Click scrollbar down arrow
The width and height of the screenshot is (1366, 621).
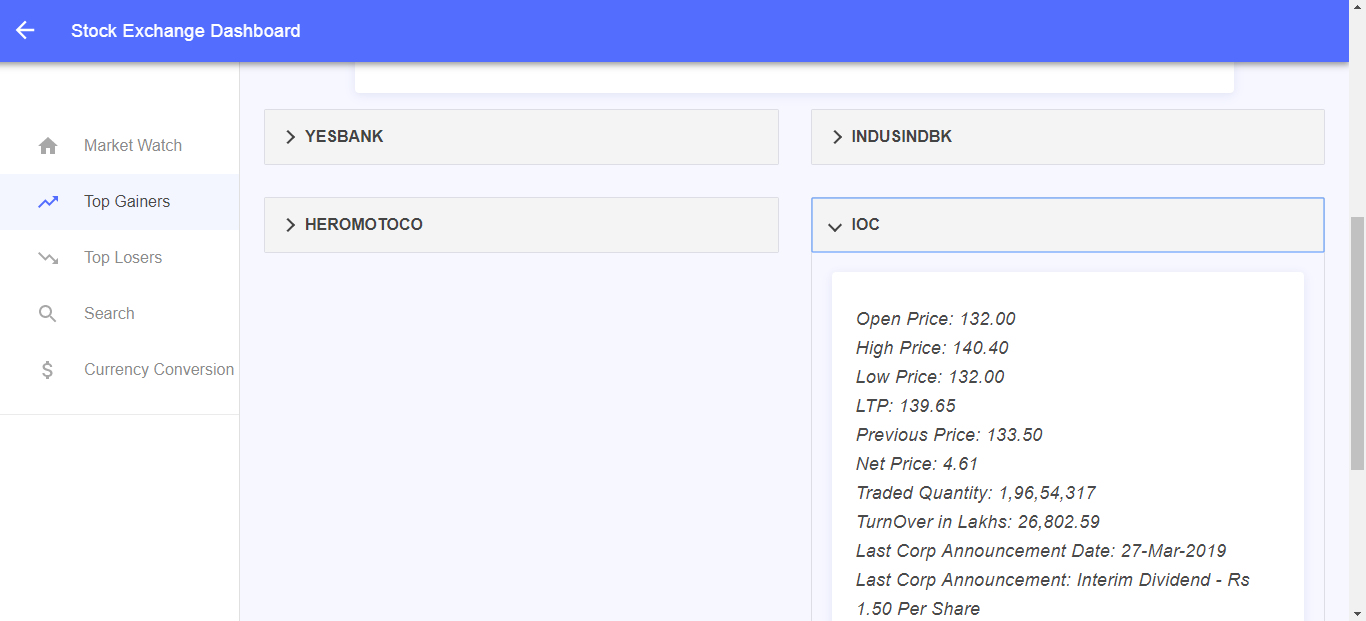click(x=1357, y=612)
